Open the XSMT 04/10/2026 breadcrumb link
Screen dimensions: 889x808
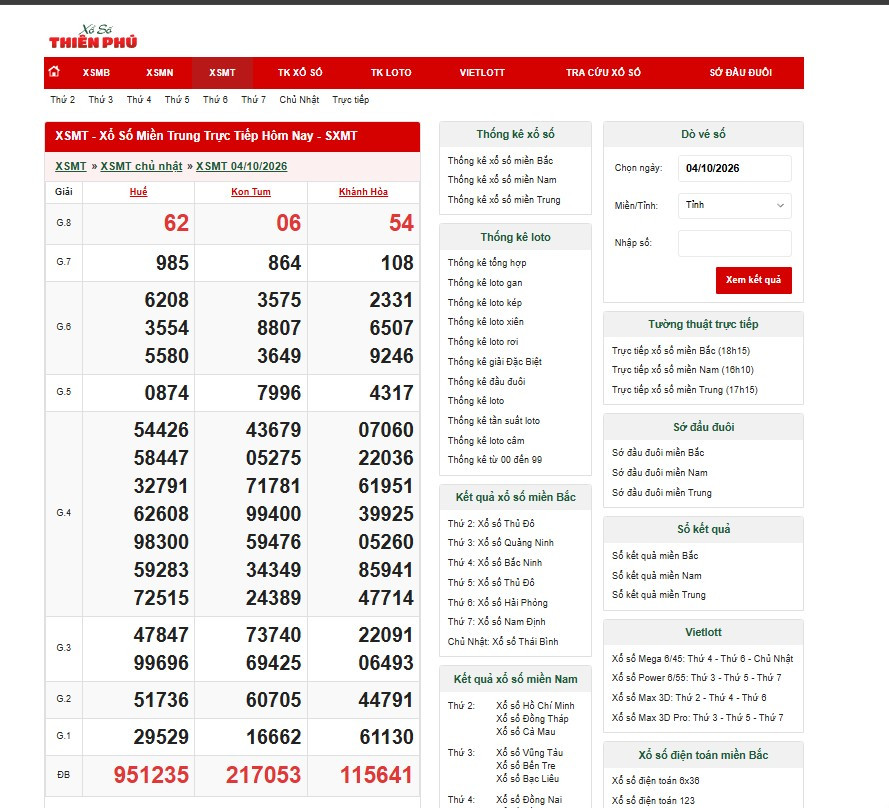click(x=242, y=166)
